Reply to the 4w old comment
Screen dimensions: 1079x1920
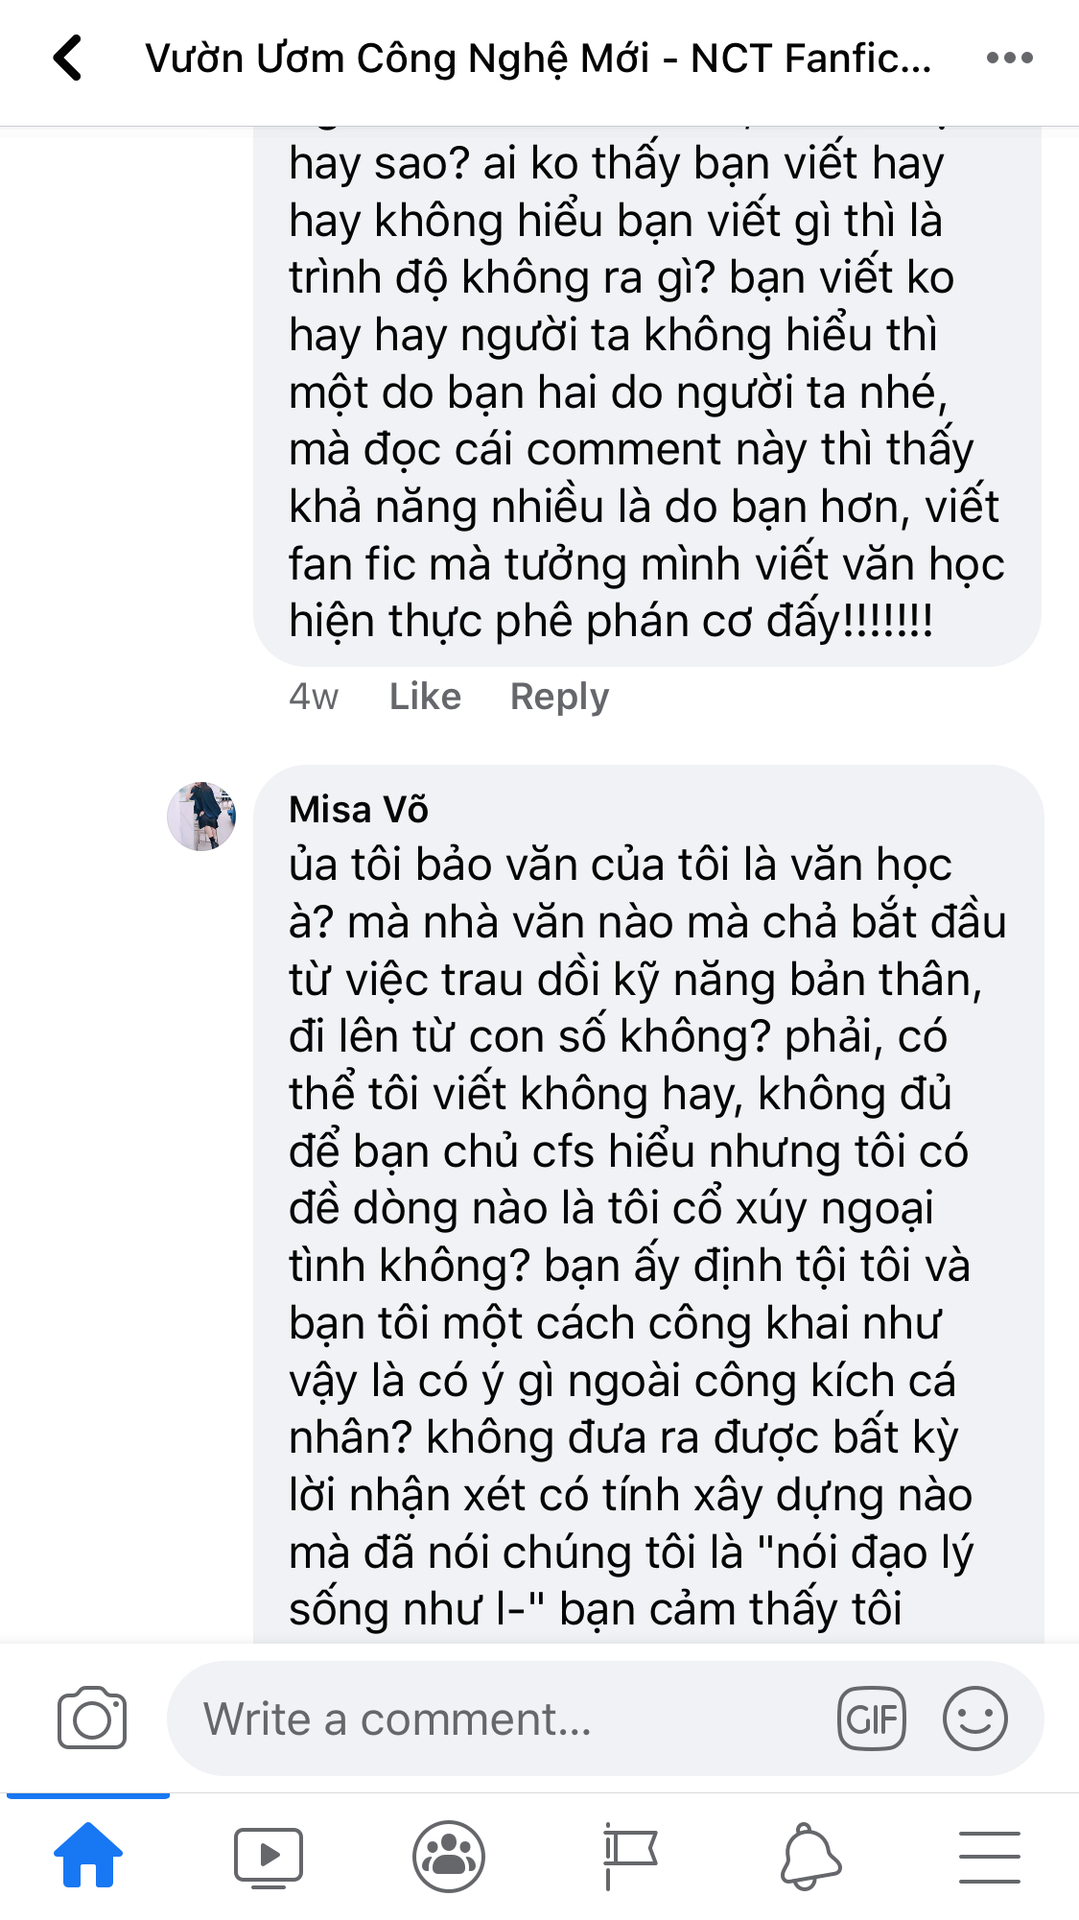[x=559, y=697]
